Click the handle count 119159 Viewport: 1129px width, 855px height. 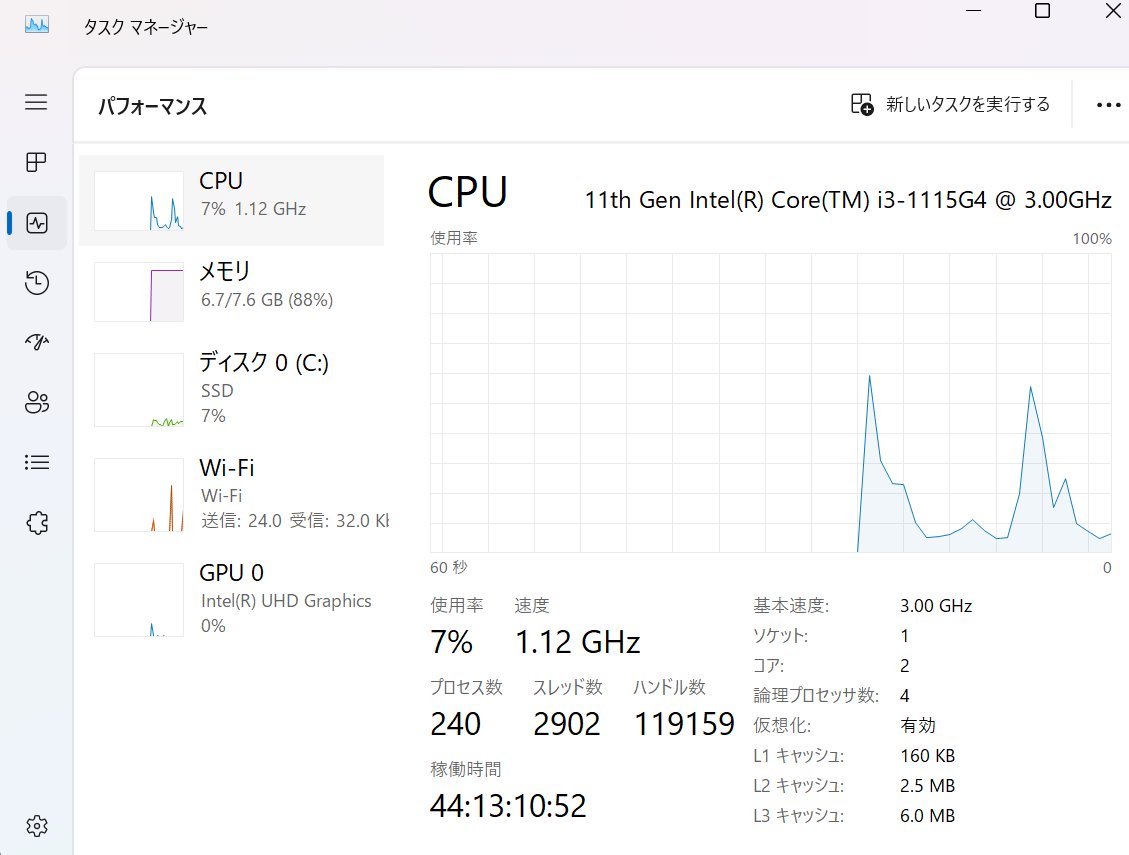pyautogui.click(x=684, y=724)
